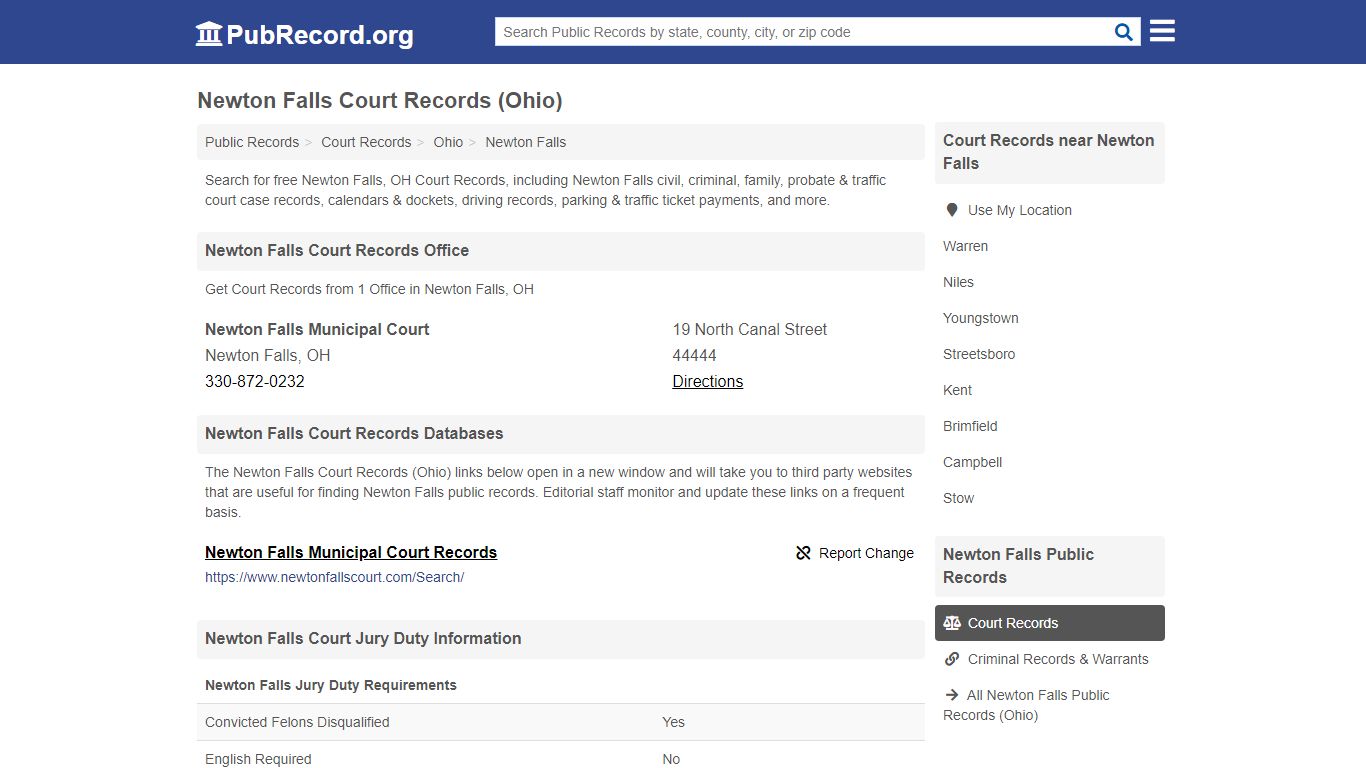Click the scales icon next to Court Records
The height and width of the screenshot is (768, 1366).
pyautogui.click(x=952, y=623)
